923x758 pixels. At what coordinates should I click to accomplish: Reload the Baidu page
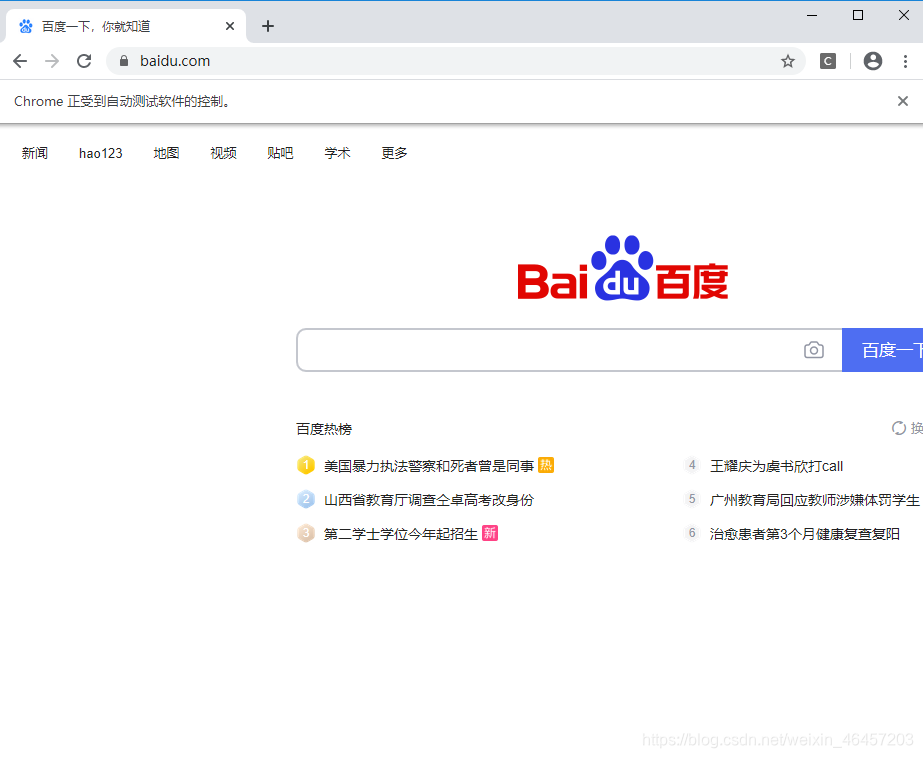coord(84,61)
